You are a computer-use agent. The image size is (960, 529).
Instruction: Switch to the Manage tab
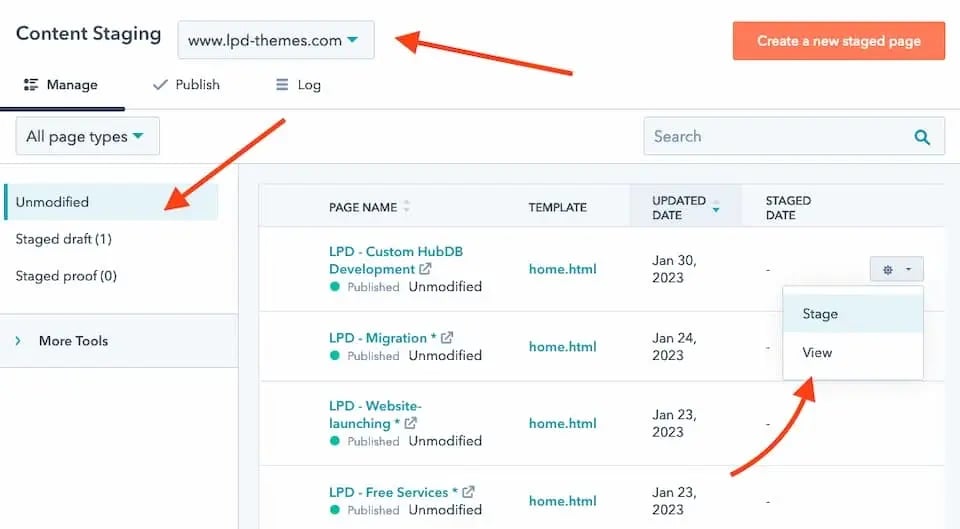[x=61, y=85]
